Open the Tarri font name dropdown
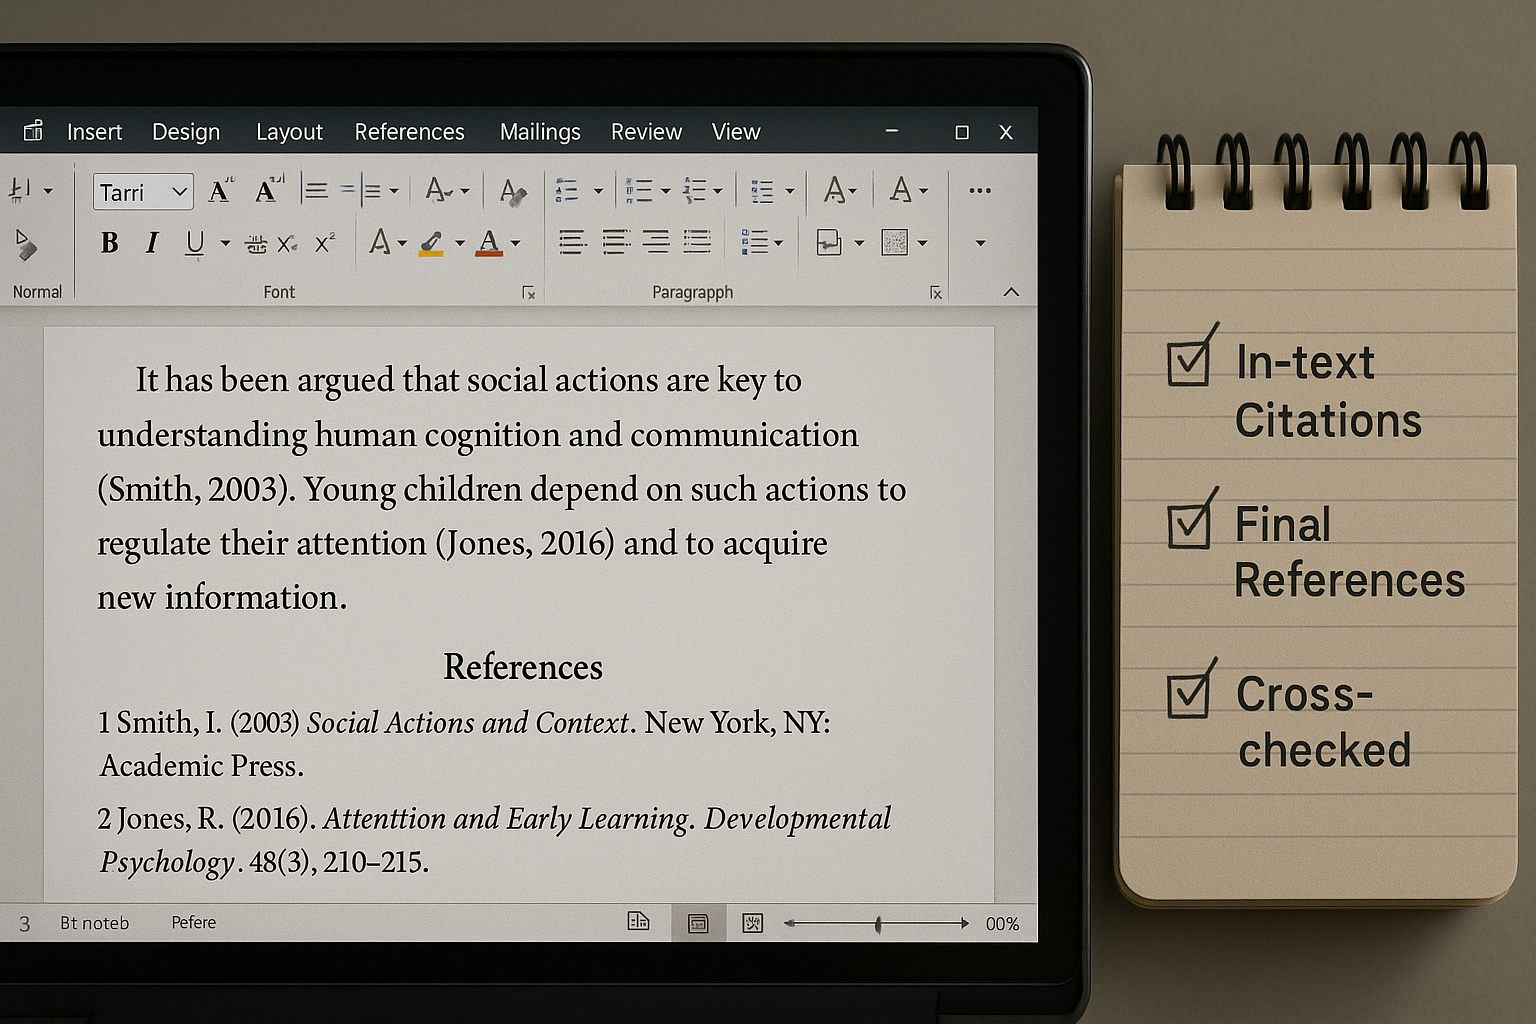 coord(180,192)
